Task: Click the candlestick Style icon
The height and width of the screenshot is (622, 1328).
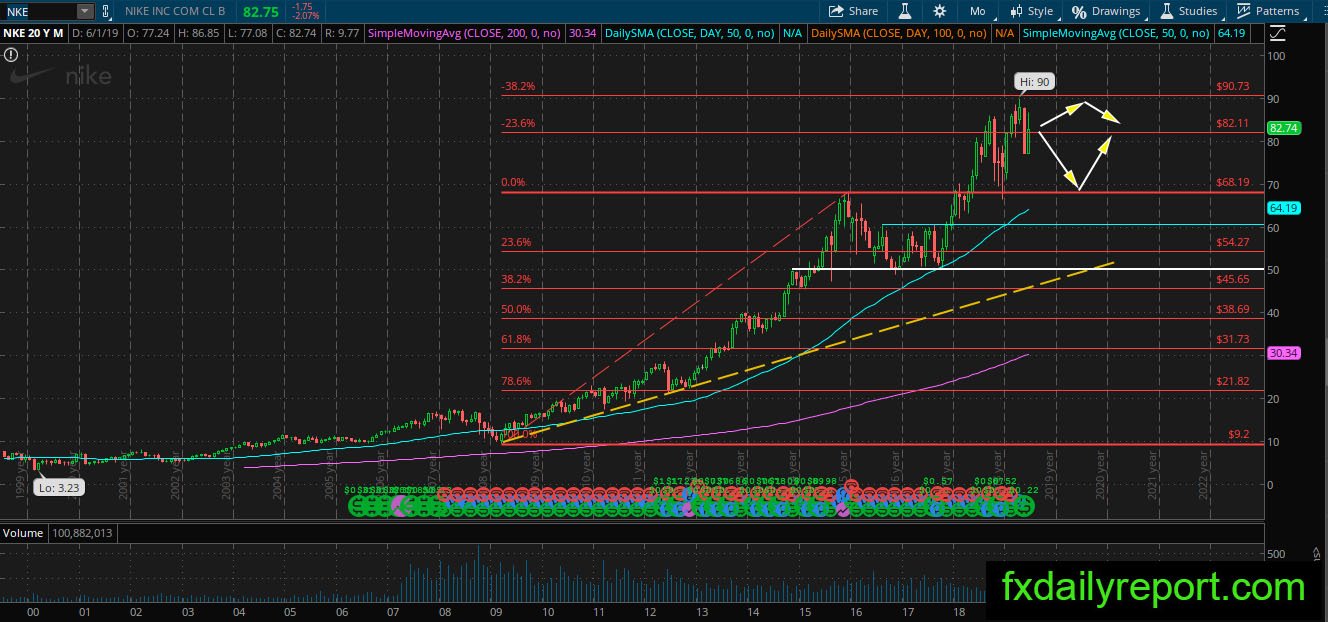Action: 1016,11
